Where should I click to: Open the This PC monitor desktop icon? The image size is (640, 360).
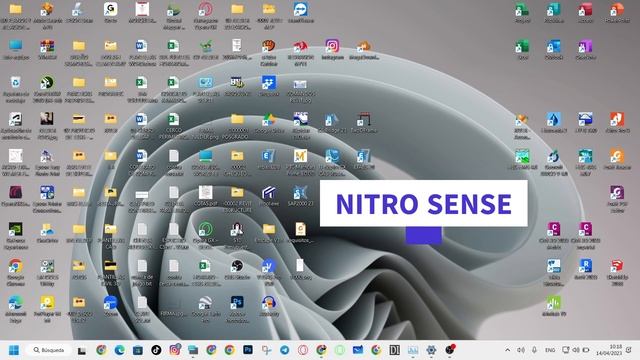(x=16, y=46)
